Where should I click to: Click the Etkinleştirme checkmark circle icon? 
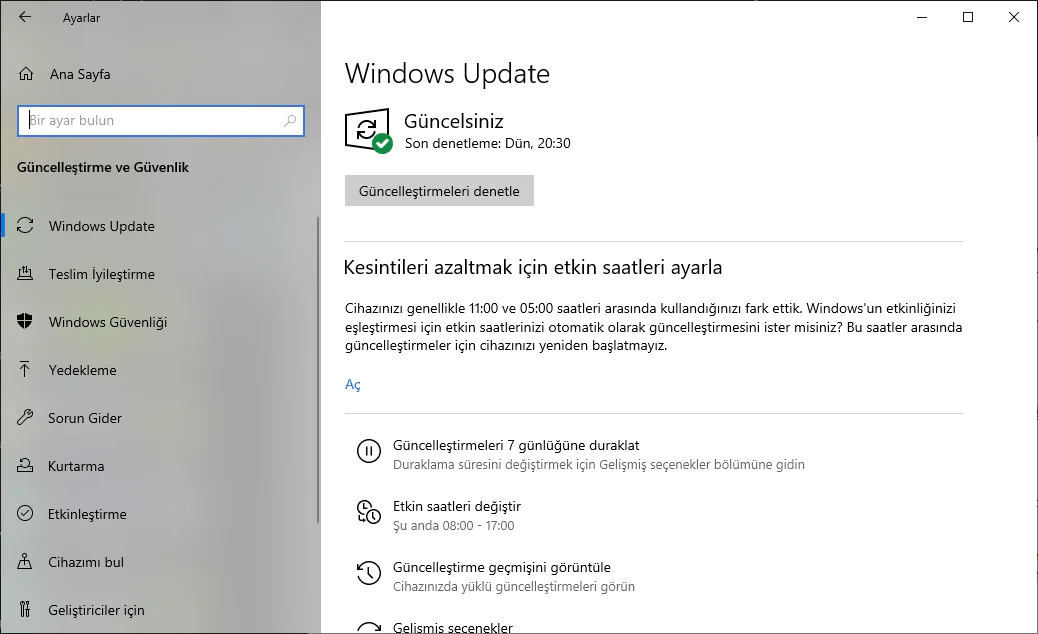pos(26,514)
